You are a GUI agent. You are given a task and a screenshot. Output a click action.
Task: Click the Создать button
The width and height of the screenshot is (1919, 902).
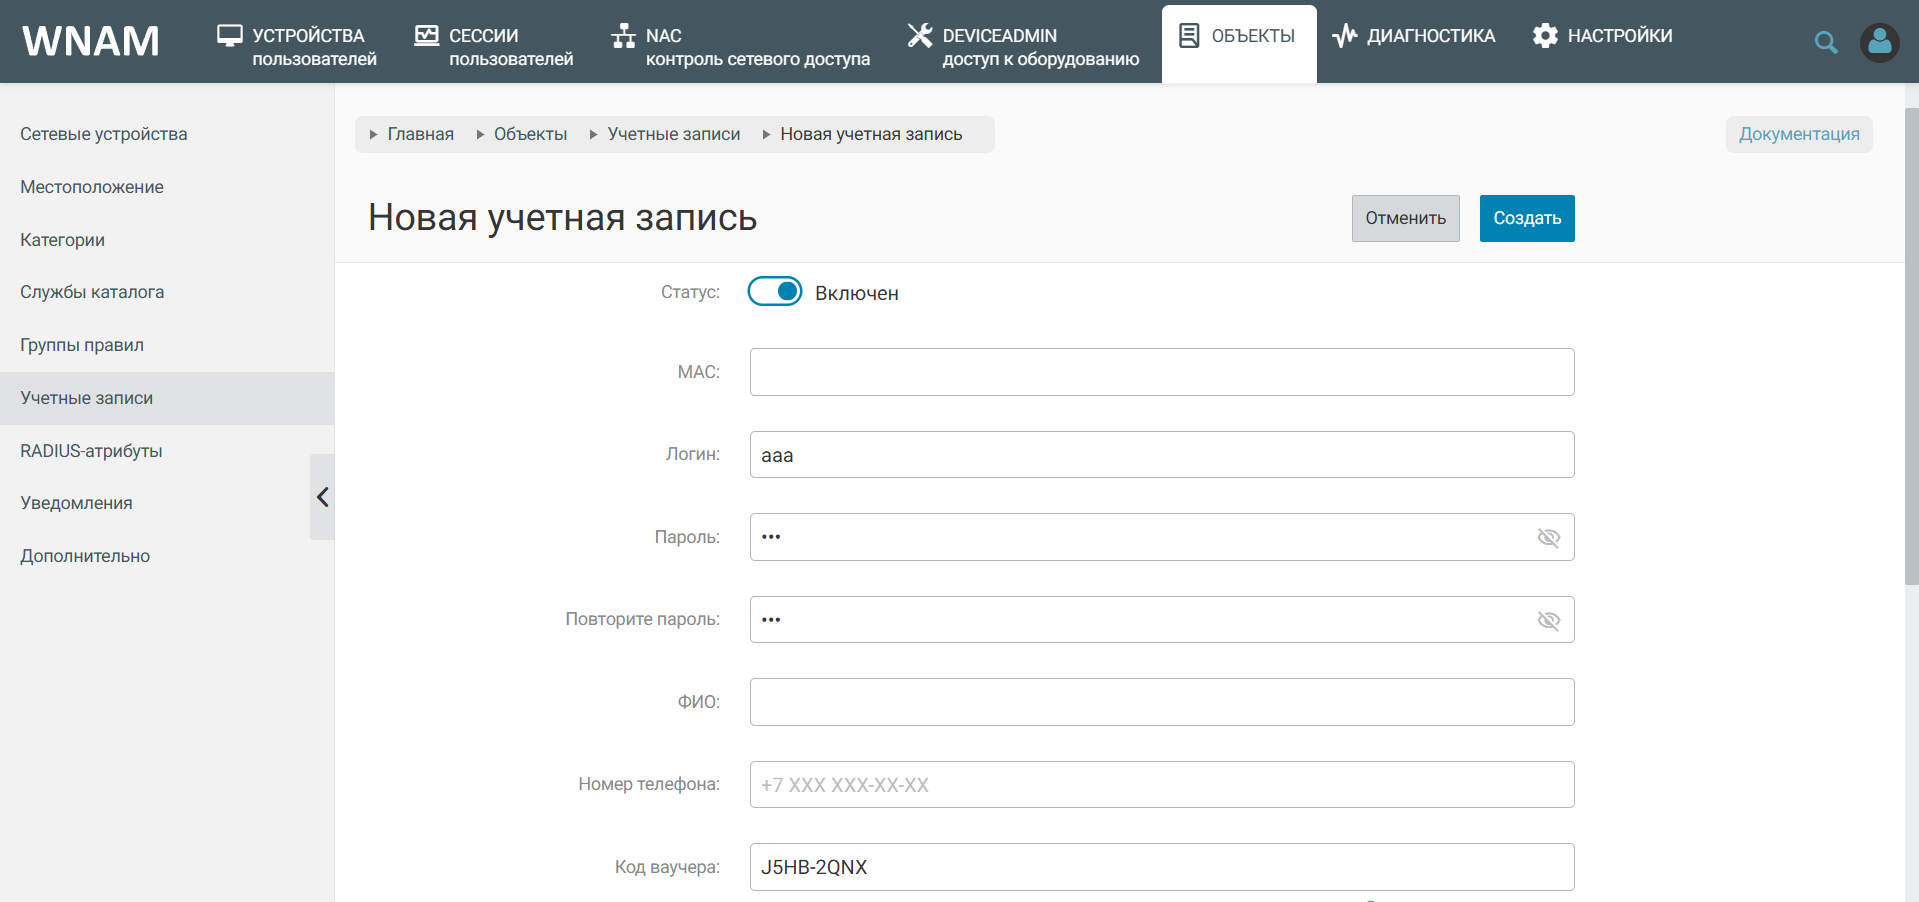(x=1527, y=218)
